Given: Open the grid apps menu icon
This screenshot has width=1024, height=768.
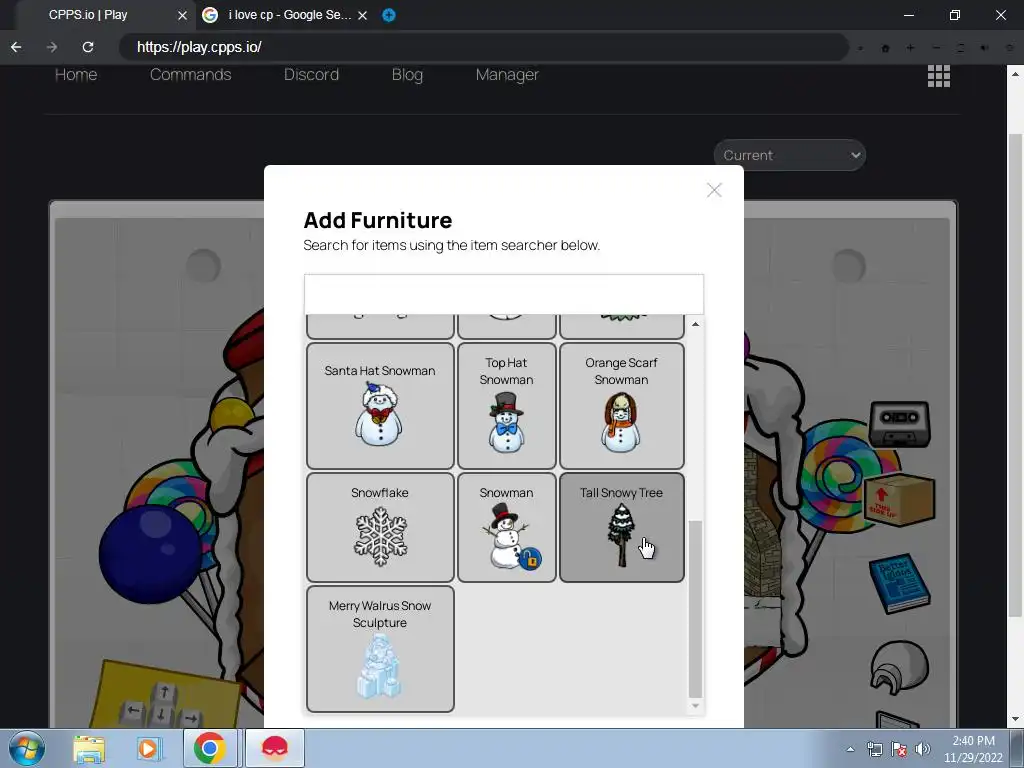Looking at the screenshot, I should (x=938, y=76).
